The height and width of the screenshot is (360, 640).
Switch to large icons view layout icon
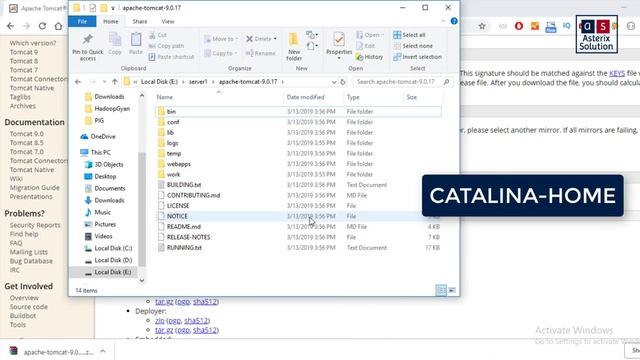(452, 290)
